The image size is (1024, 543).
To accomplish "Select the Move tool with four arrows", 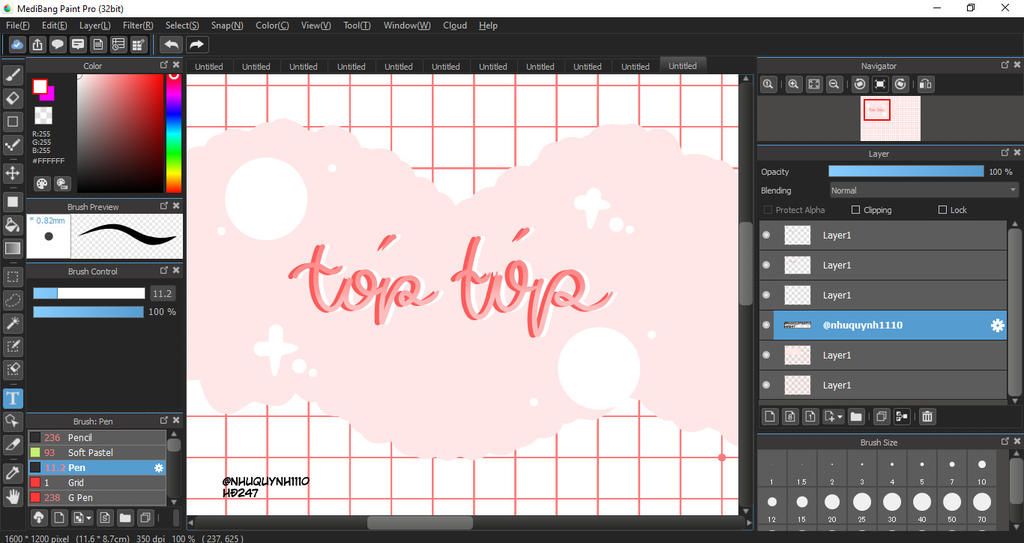I will [x=12, y=173].
